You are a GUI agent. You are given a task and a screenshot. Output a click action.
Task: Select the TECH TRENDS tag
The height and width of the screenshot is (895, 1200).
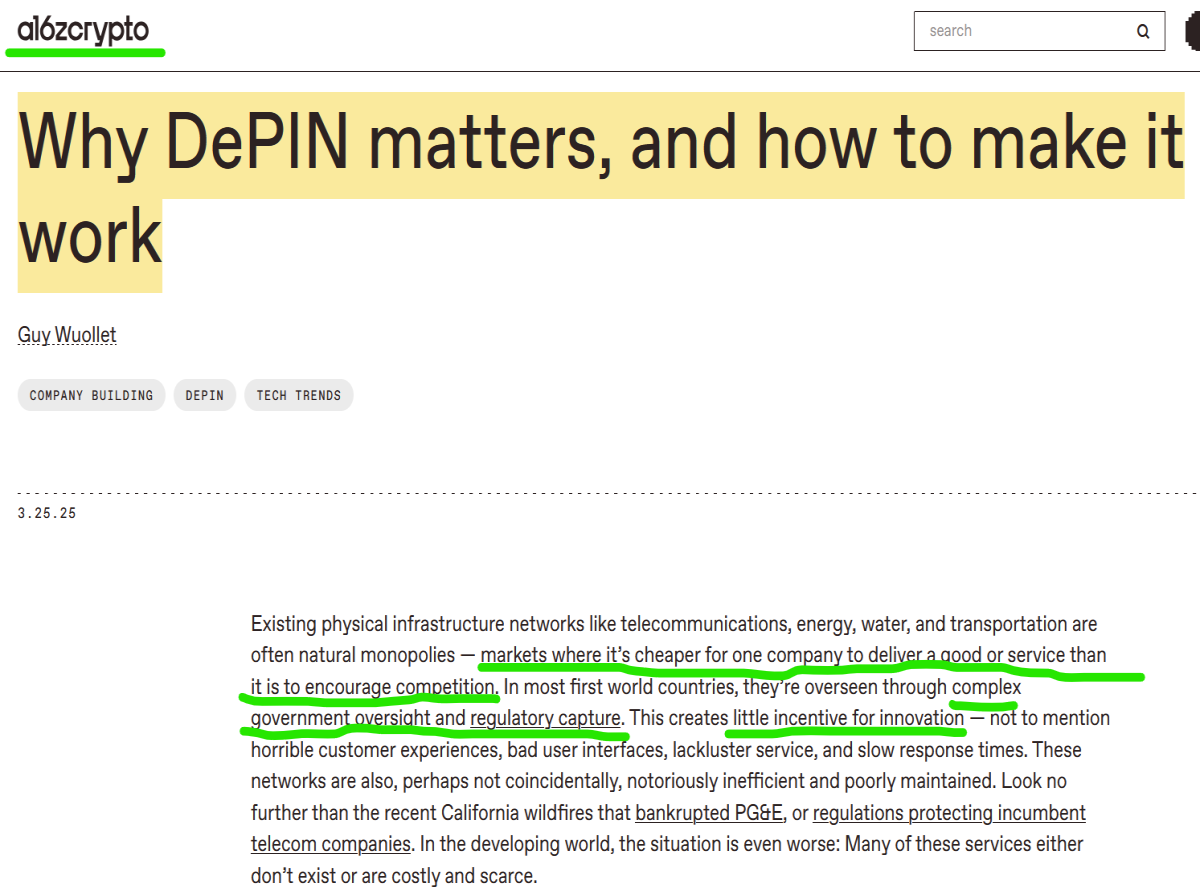point(298,395)
